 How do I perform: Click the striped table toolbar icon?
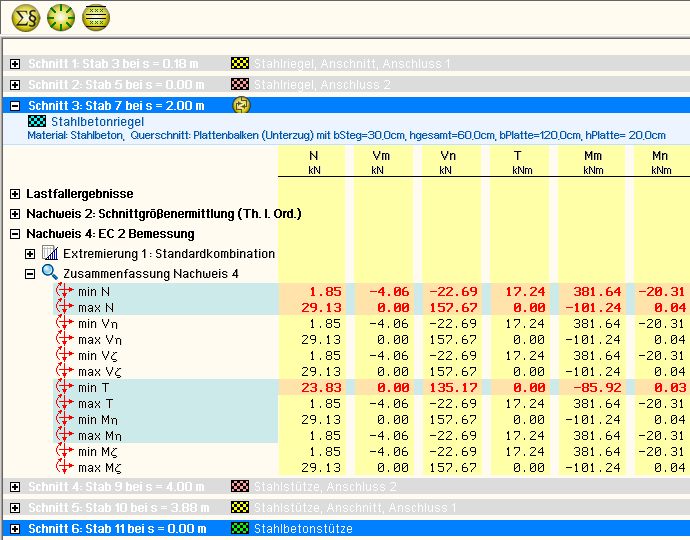(x=97, y=17)
